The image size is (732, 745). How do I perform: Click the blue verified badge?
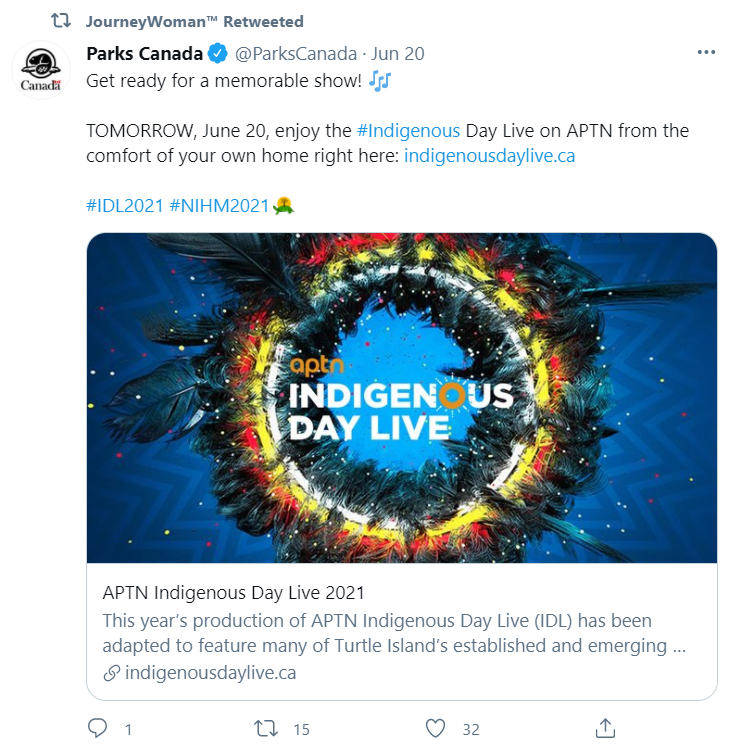(218, 53)
